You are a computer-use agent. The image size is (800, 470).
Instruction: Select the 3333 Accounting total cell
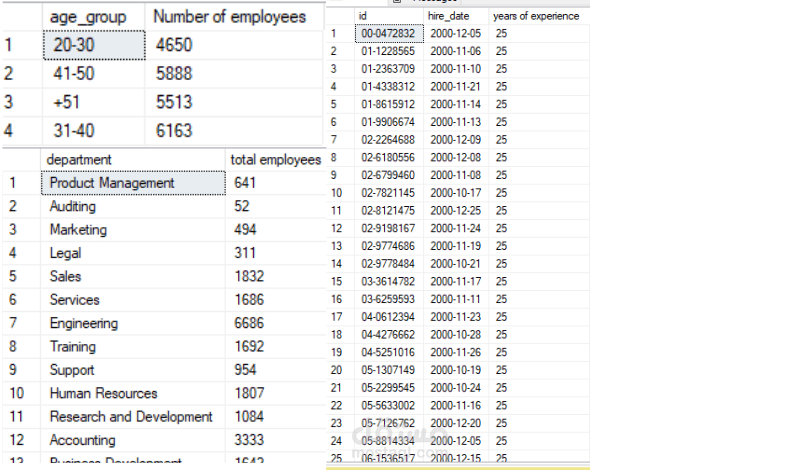(x=275, y=440)
